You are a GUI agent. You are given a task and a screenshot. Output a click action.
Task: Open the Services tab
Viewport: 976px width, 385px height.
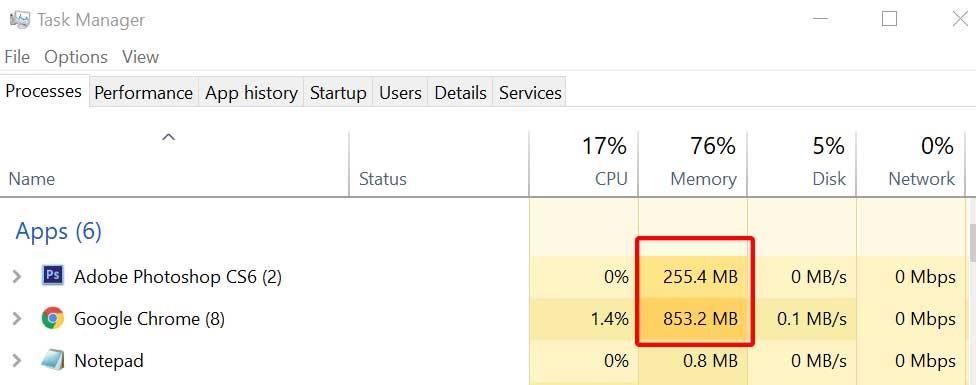pos(530,93)
